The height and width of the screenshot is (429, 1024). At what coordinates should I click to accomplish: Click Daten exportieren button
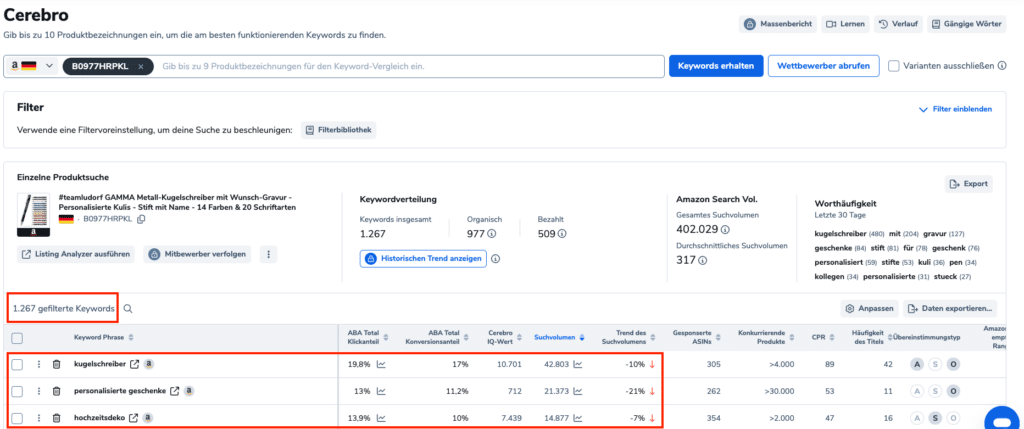pyautogui.click(x=950, y=308)
